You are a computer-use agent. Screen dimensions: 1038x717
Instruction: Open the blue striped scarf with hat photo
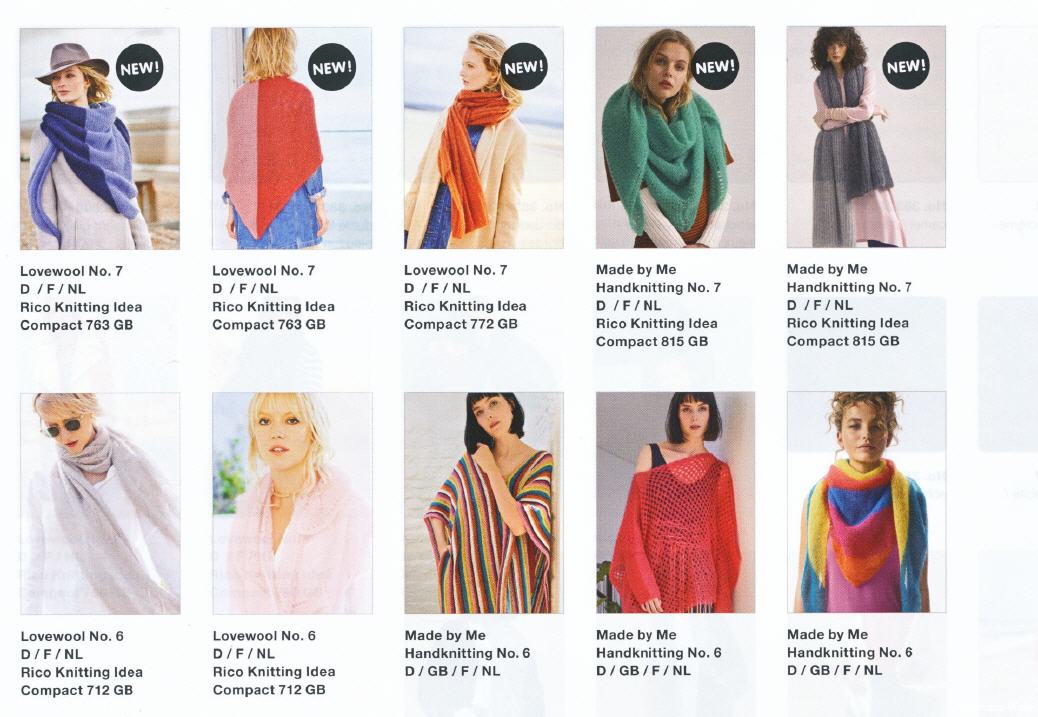coord(100,139)
